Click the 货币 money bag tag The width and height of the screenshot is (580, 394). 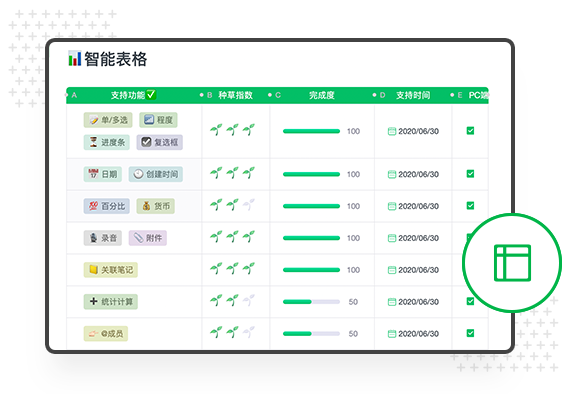pos(156,206)
